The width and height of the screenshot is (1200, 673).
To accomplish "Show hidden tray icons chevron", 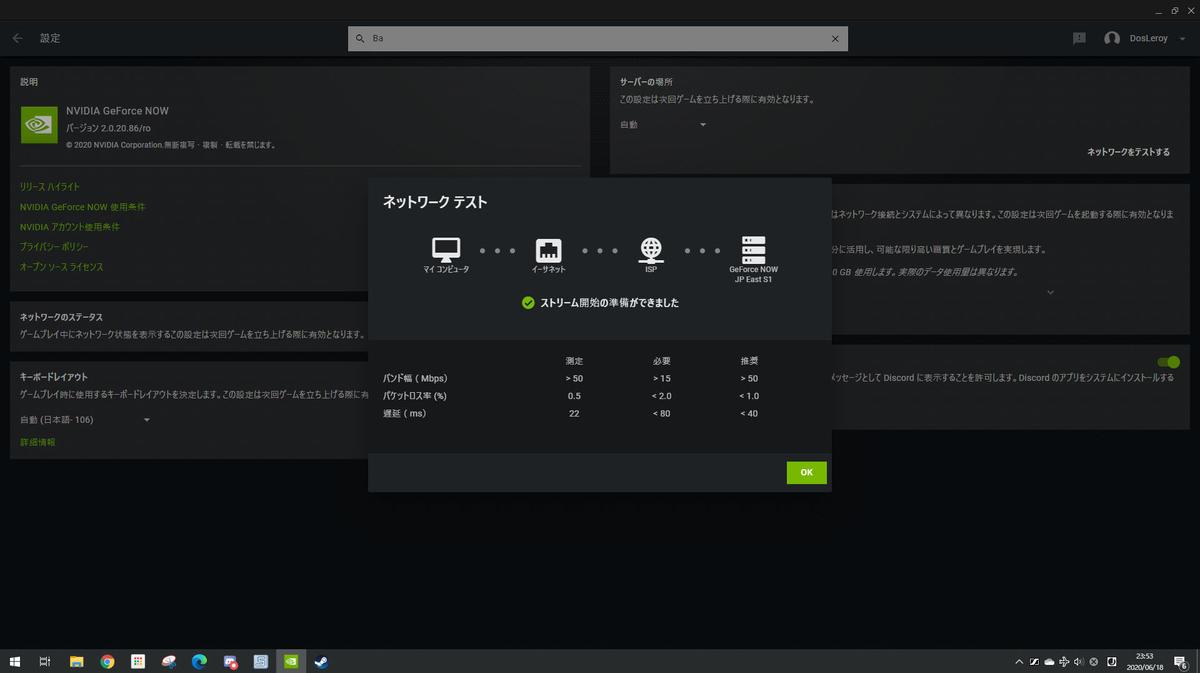I will (x=1019, y=661).
